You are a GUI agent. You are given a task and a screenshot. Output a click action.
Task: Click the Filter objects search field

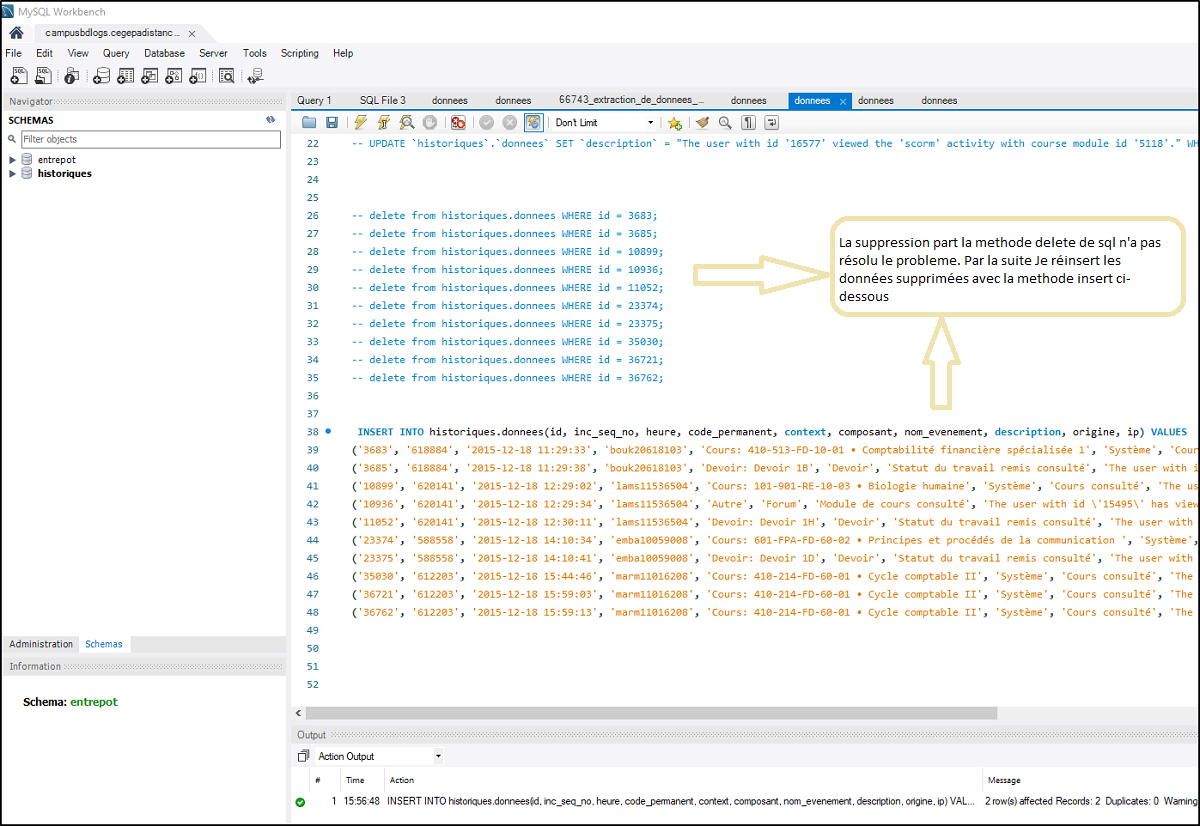pyautogui.click(x=150, y=139)
